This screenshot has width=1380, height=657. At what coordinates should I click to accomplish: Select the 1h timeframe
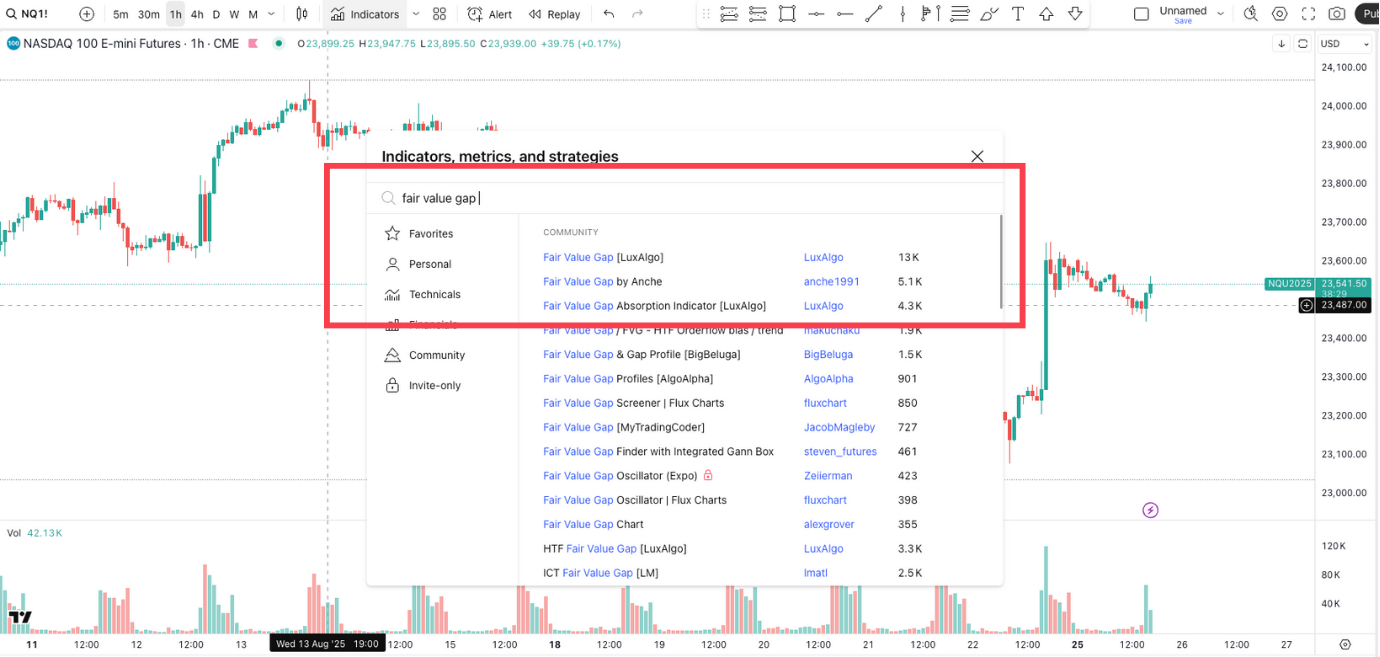coord(175,14)
